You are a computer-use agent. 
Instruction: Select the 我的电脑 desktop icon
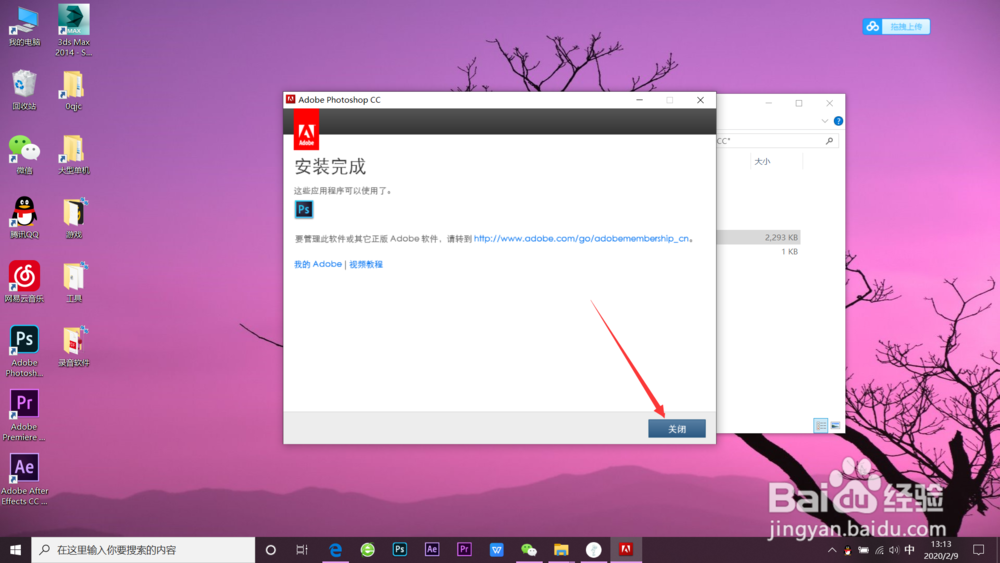coord(24,27)
